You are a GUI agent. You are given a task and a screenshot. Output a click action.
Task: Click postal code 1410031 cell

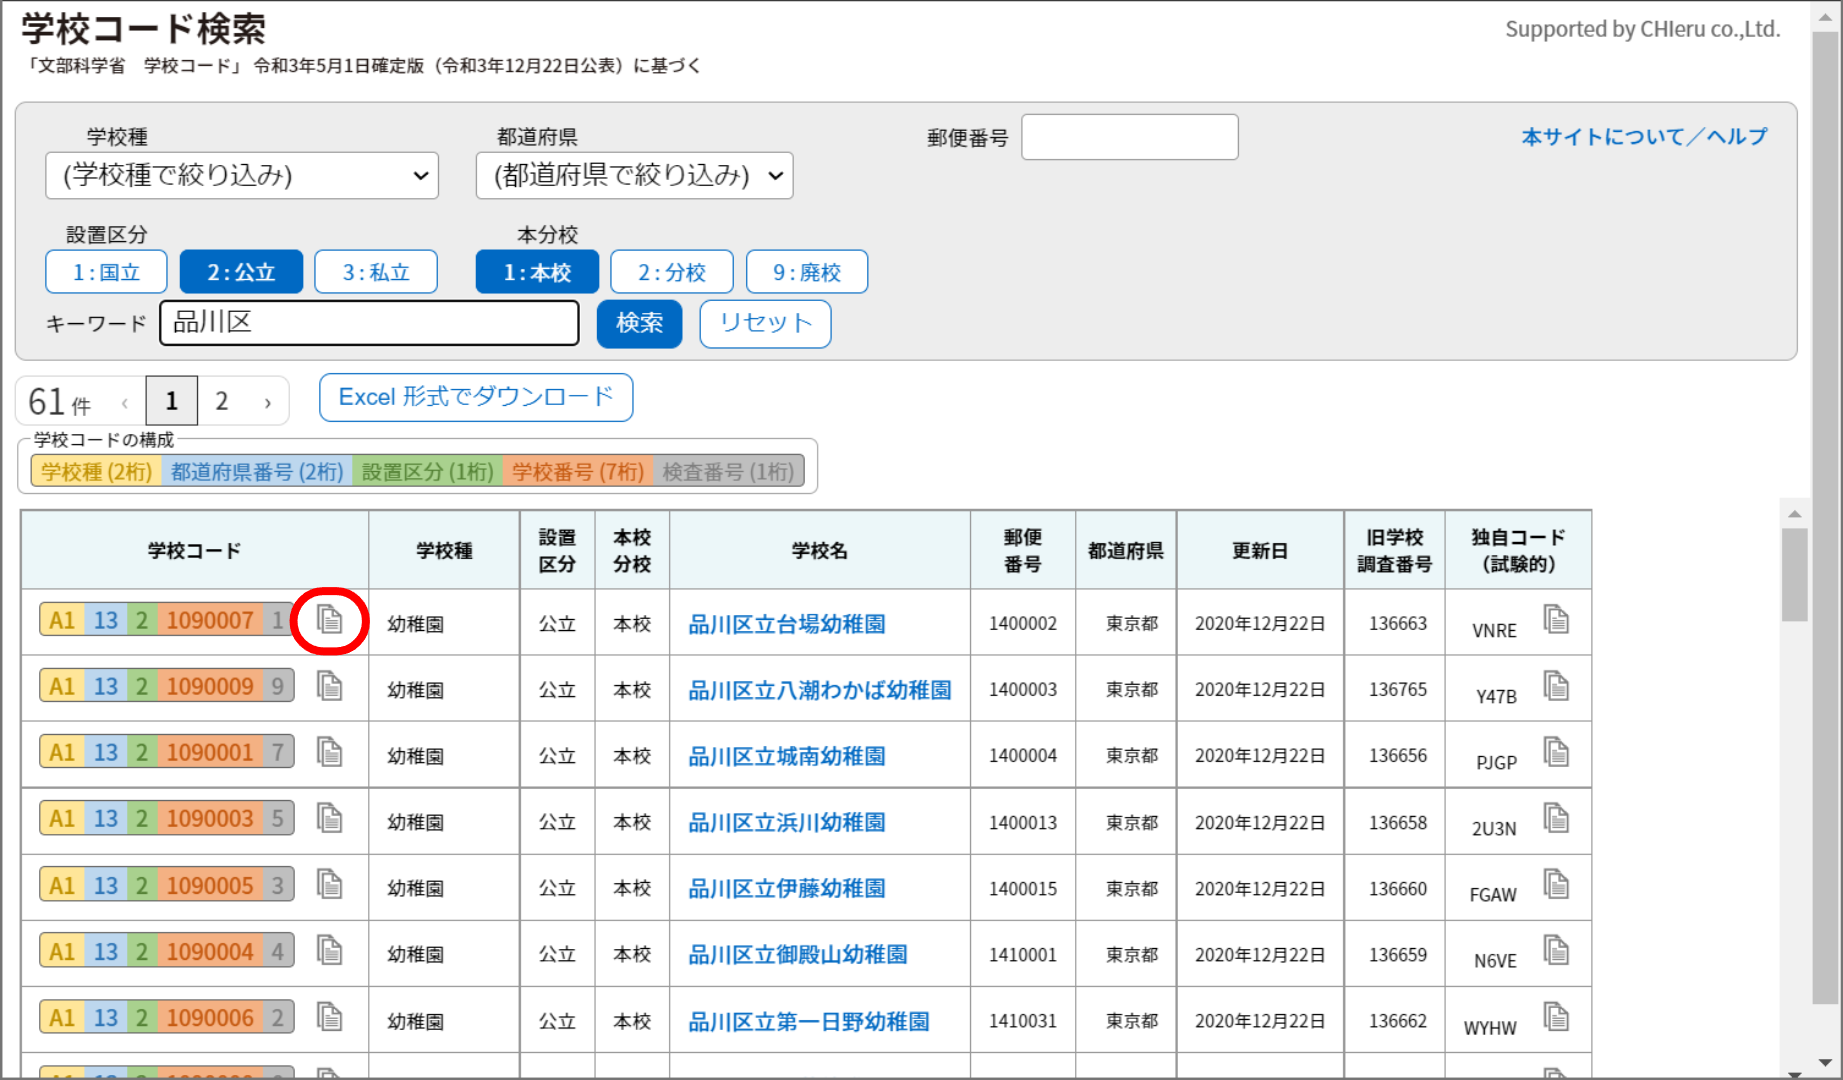(x=1023, y=1020)
